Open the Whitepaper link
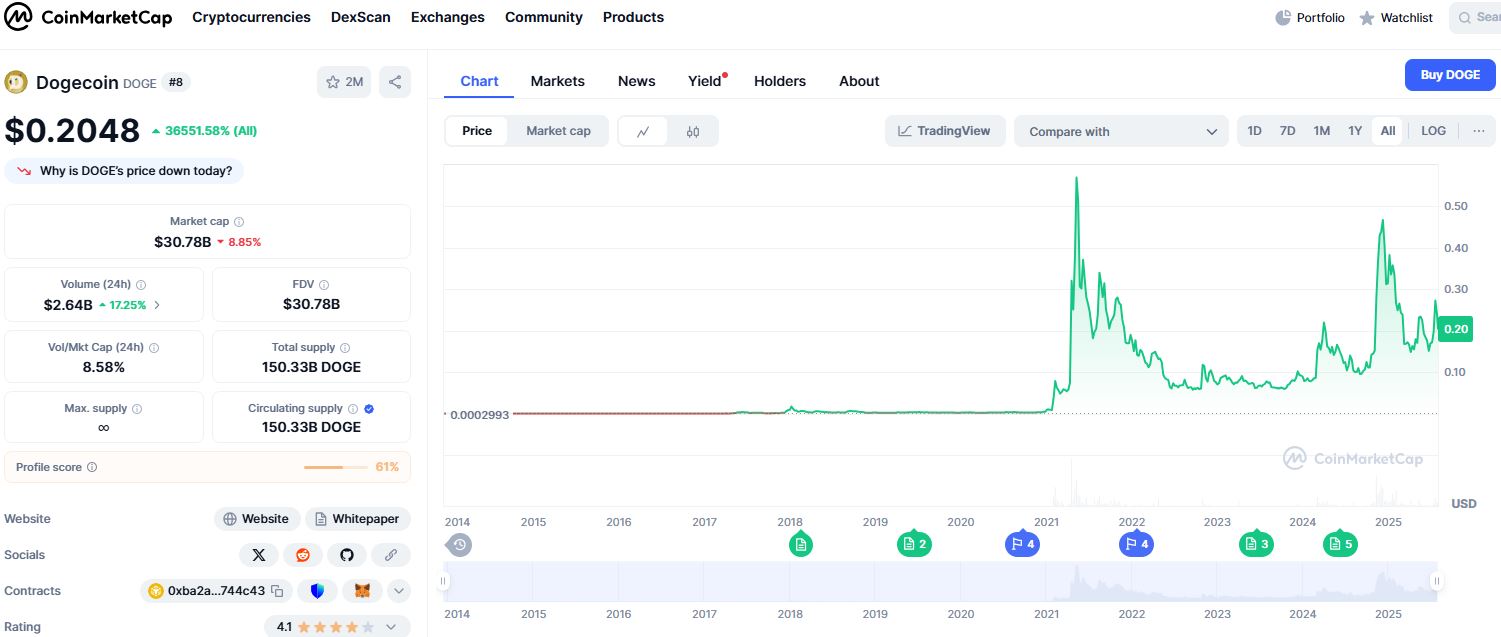Viewport: 1501px width, 637px height. point(357,519)
